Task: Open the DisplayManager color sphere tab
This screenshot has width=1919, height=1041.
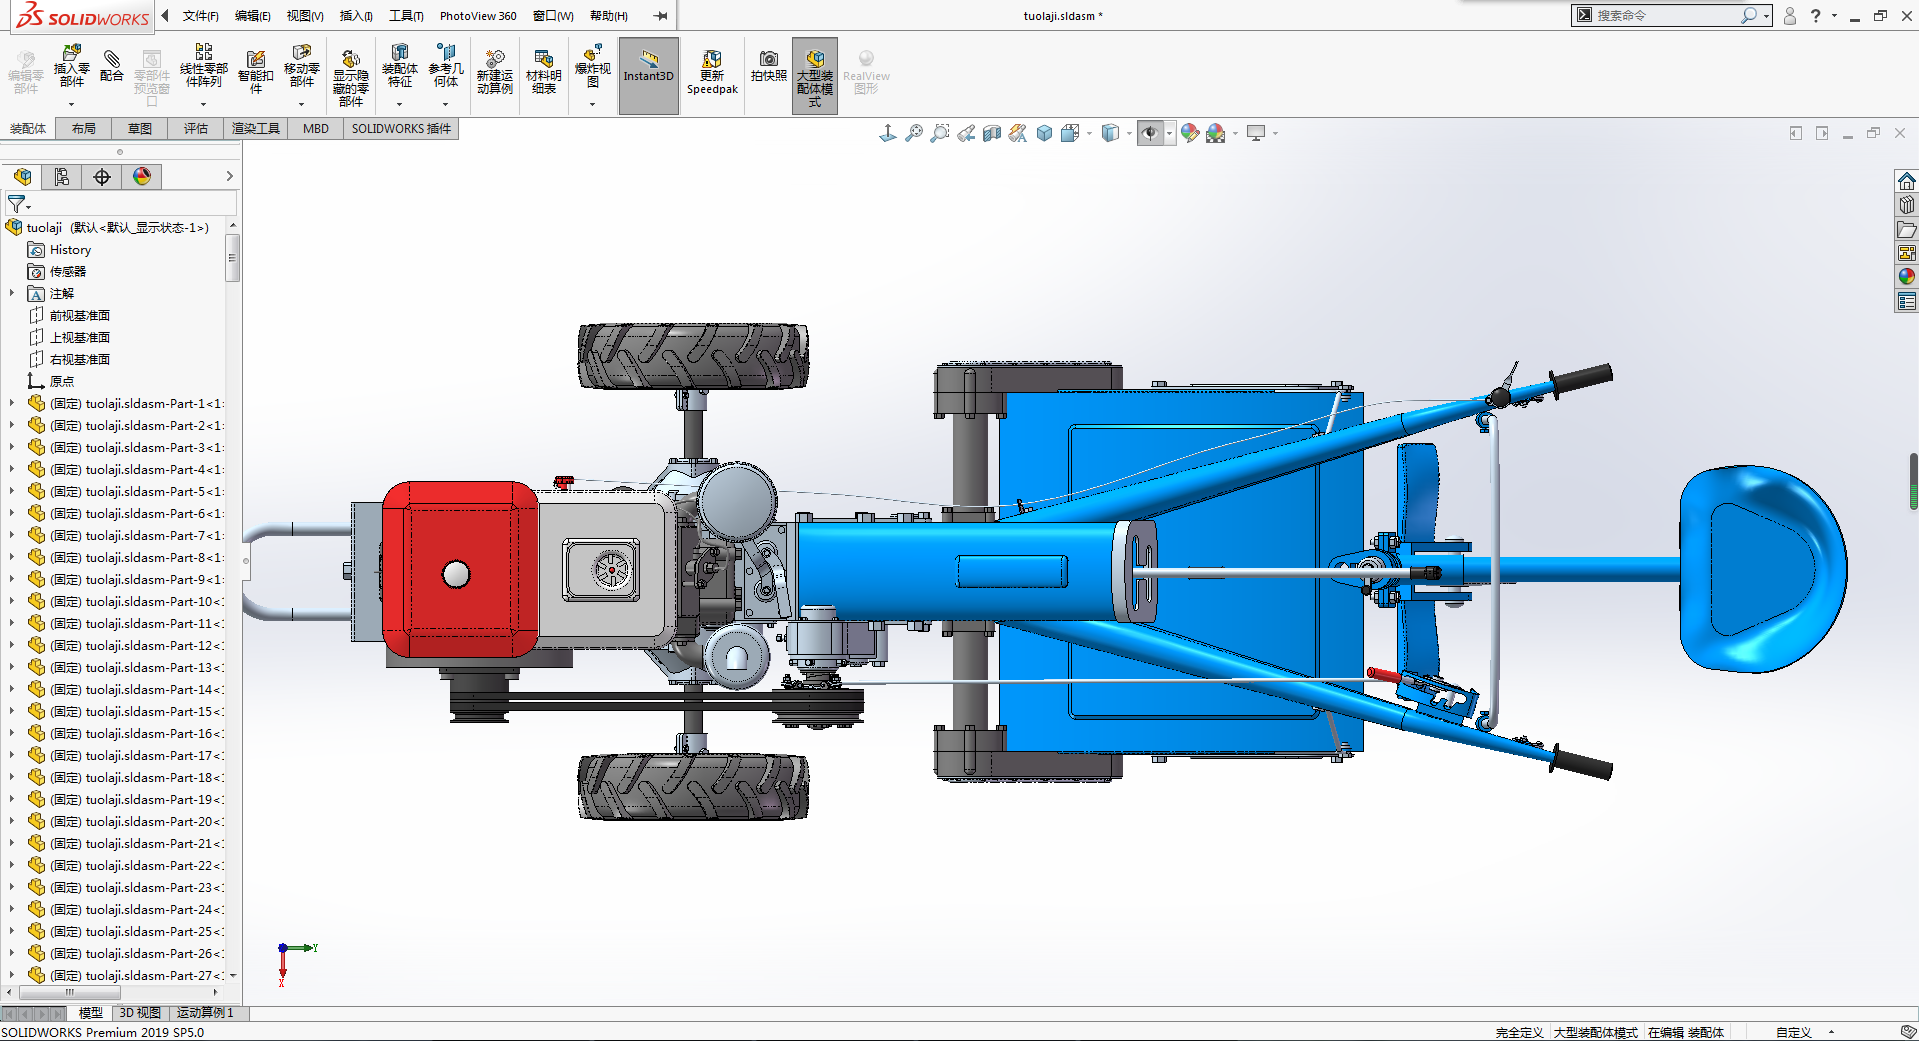Action: click(142, 177)
